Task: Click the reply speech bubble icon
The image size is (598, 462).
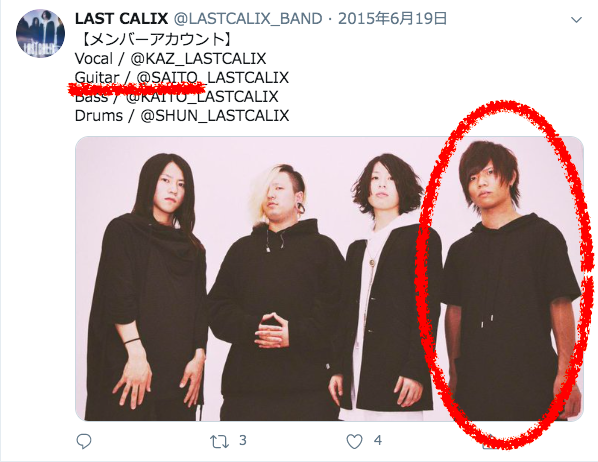Action: 84,441
